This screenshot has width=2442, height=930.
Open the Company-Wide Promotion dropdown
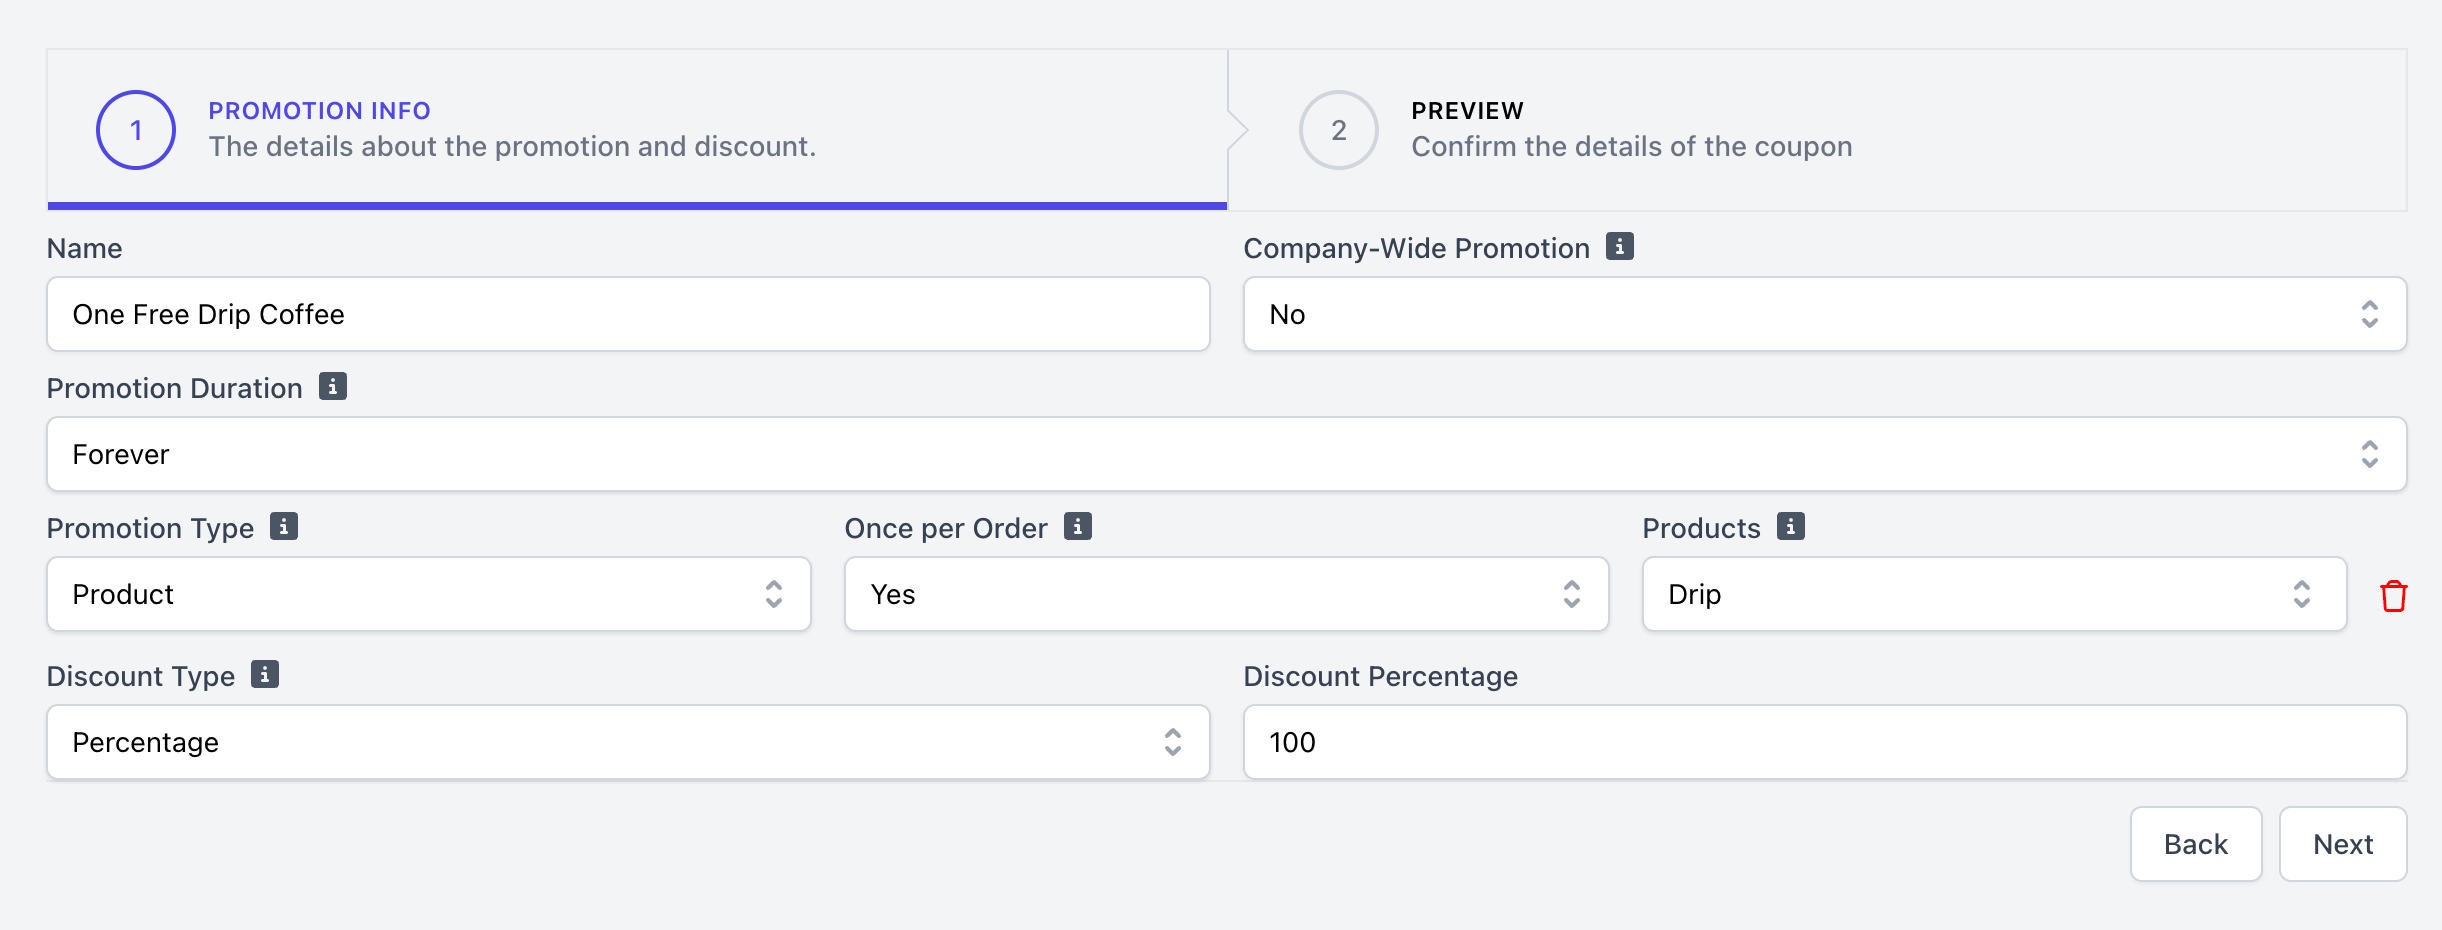click(1824, 314)
